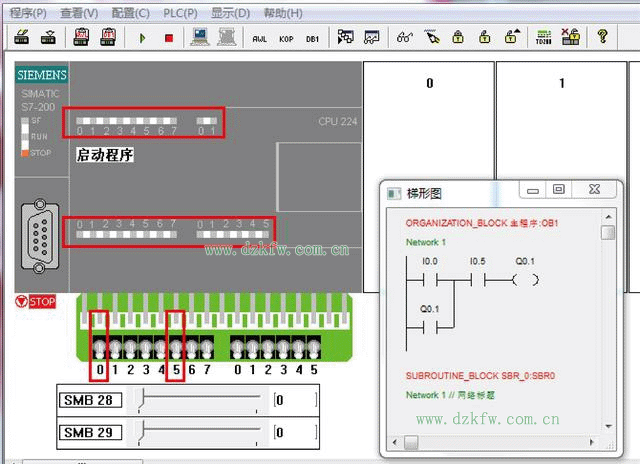The width and height of the screenshot is (640, 464).
Task: Open the PLC(P) menu
Action: (180, 13)
